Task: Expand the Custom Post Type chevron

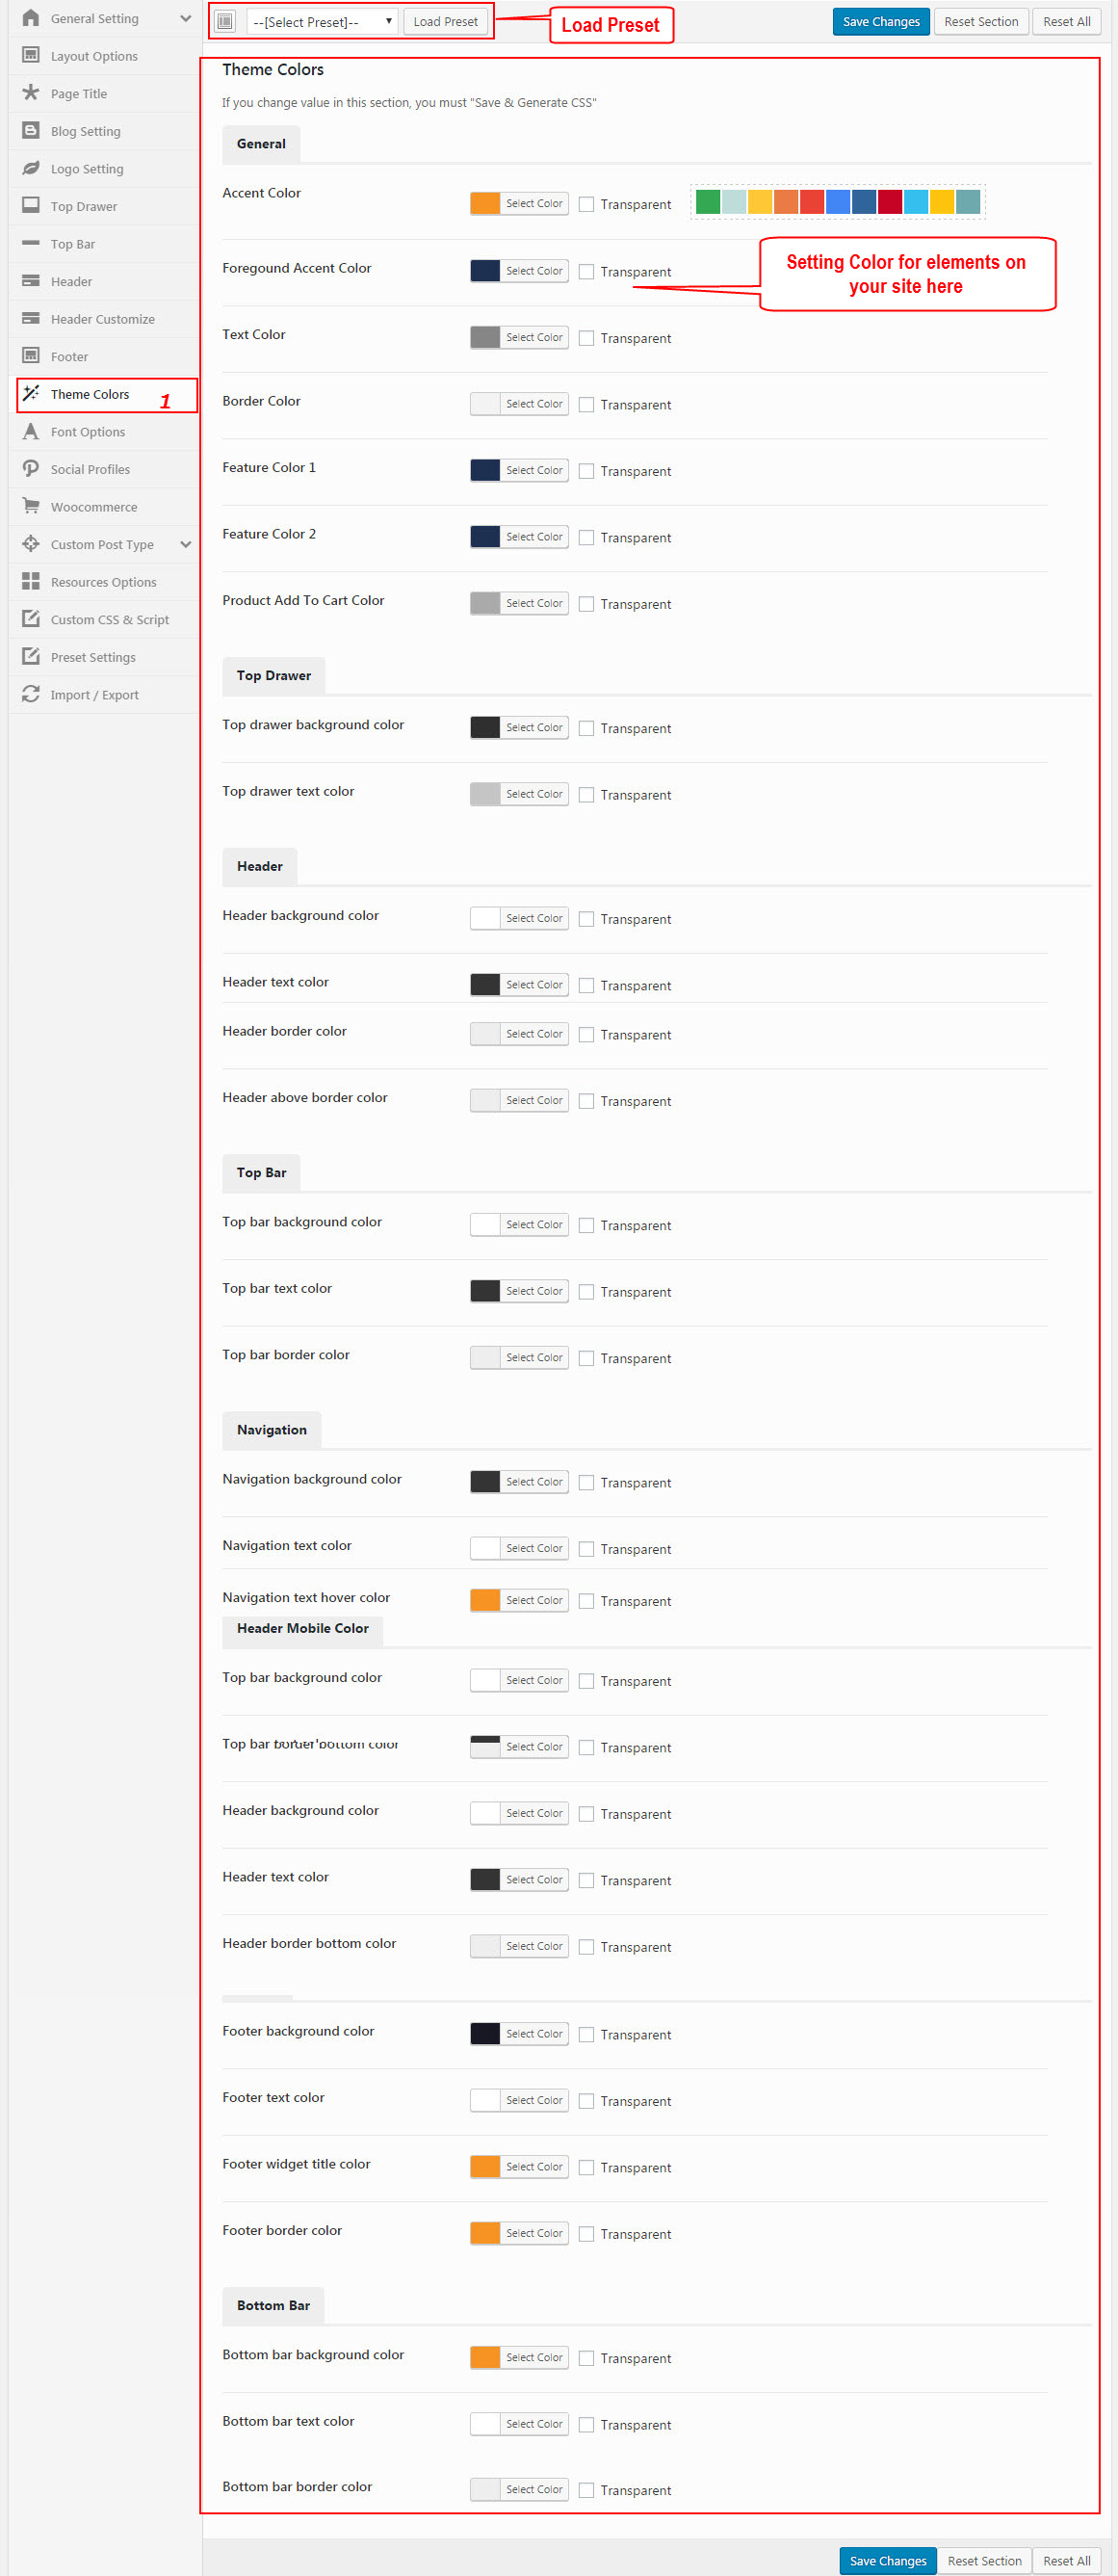Action: coord(186,544)
